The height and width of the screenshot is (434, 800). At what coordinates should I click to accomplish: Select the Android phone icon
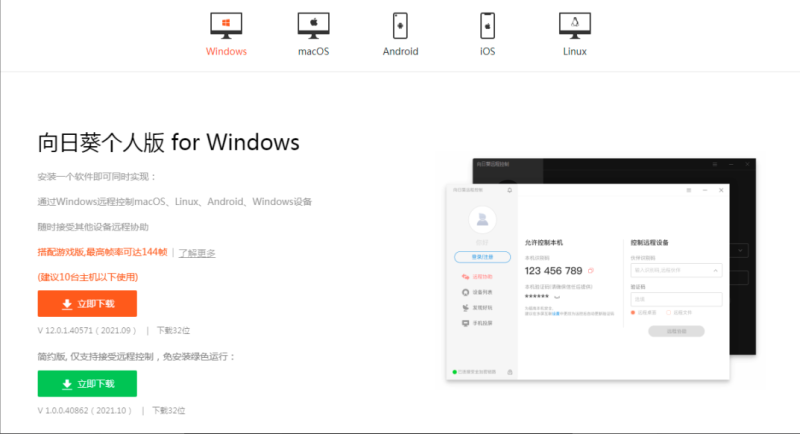click(x=401, y=26)
